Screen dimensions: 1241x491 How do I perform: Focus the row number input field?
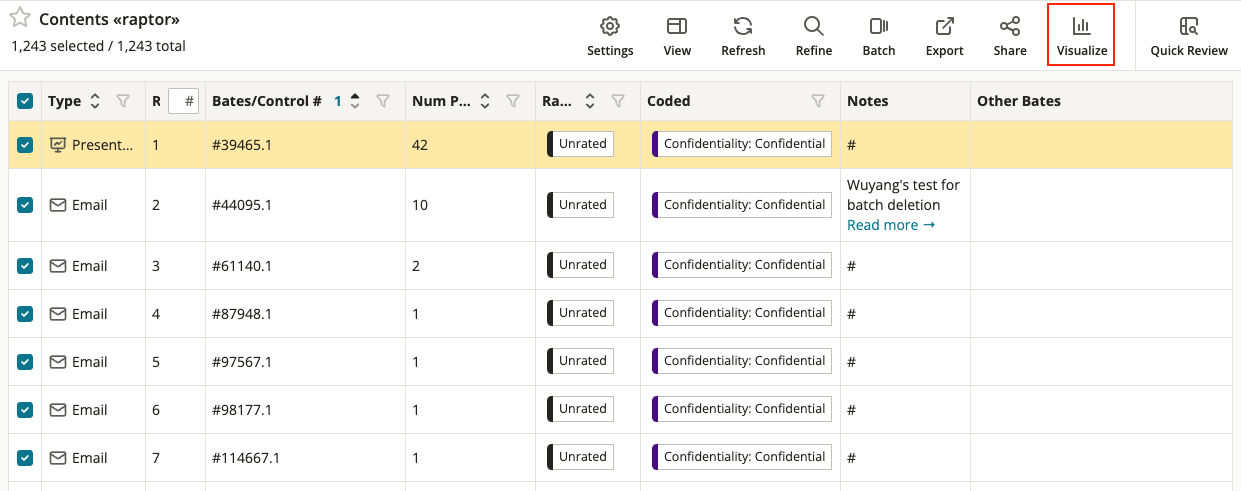click(x=184, y=101)
